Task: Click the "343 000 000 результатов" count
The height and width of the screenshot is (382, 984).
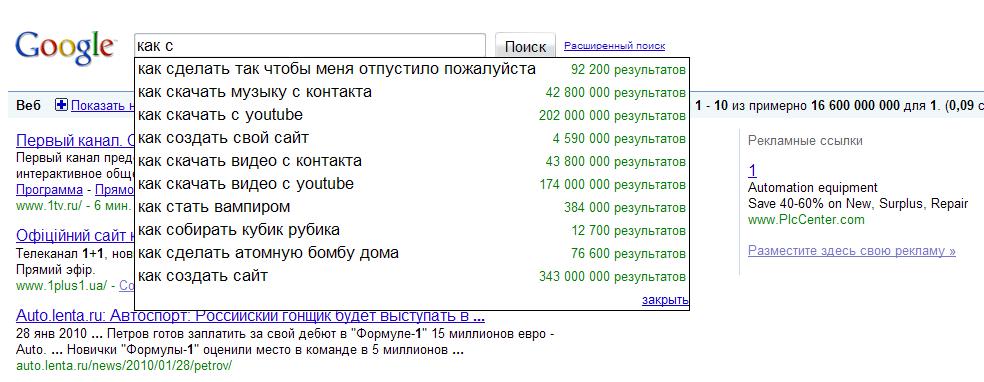Action: (x=612, y=277)
